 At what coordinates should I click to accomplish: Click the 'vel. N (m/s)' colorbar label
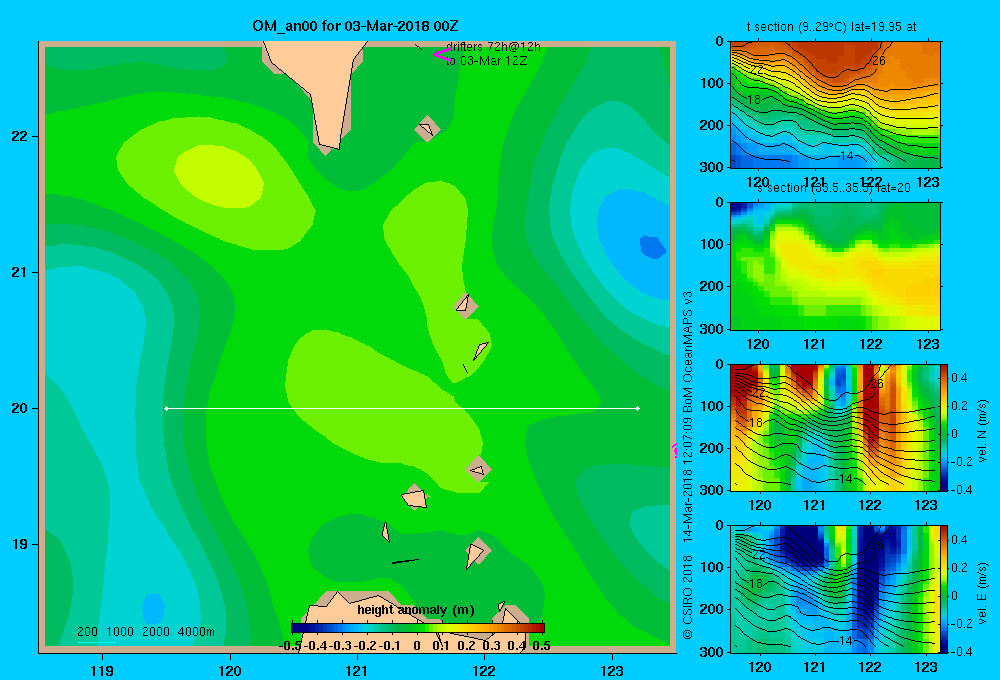point(983,431)
